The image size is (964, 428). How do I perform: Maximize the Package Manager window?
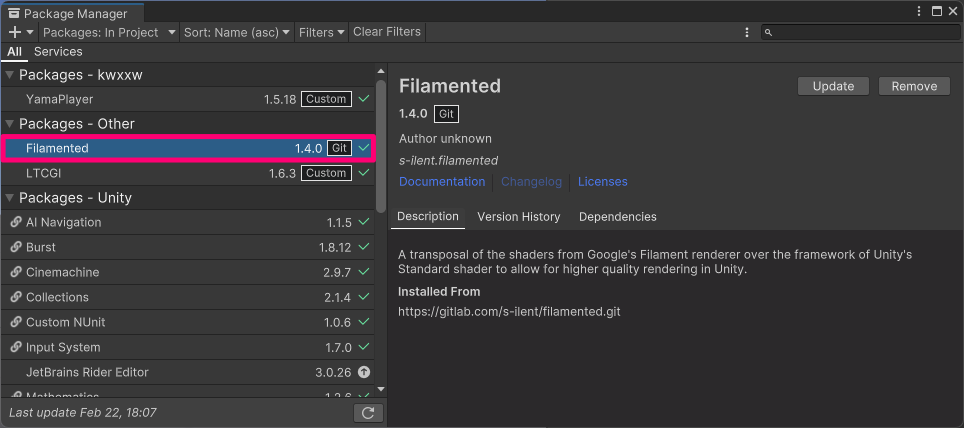click(937, 11)
